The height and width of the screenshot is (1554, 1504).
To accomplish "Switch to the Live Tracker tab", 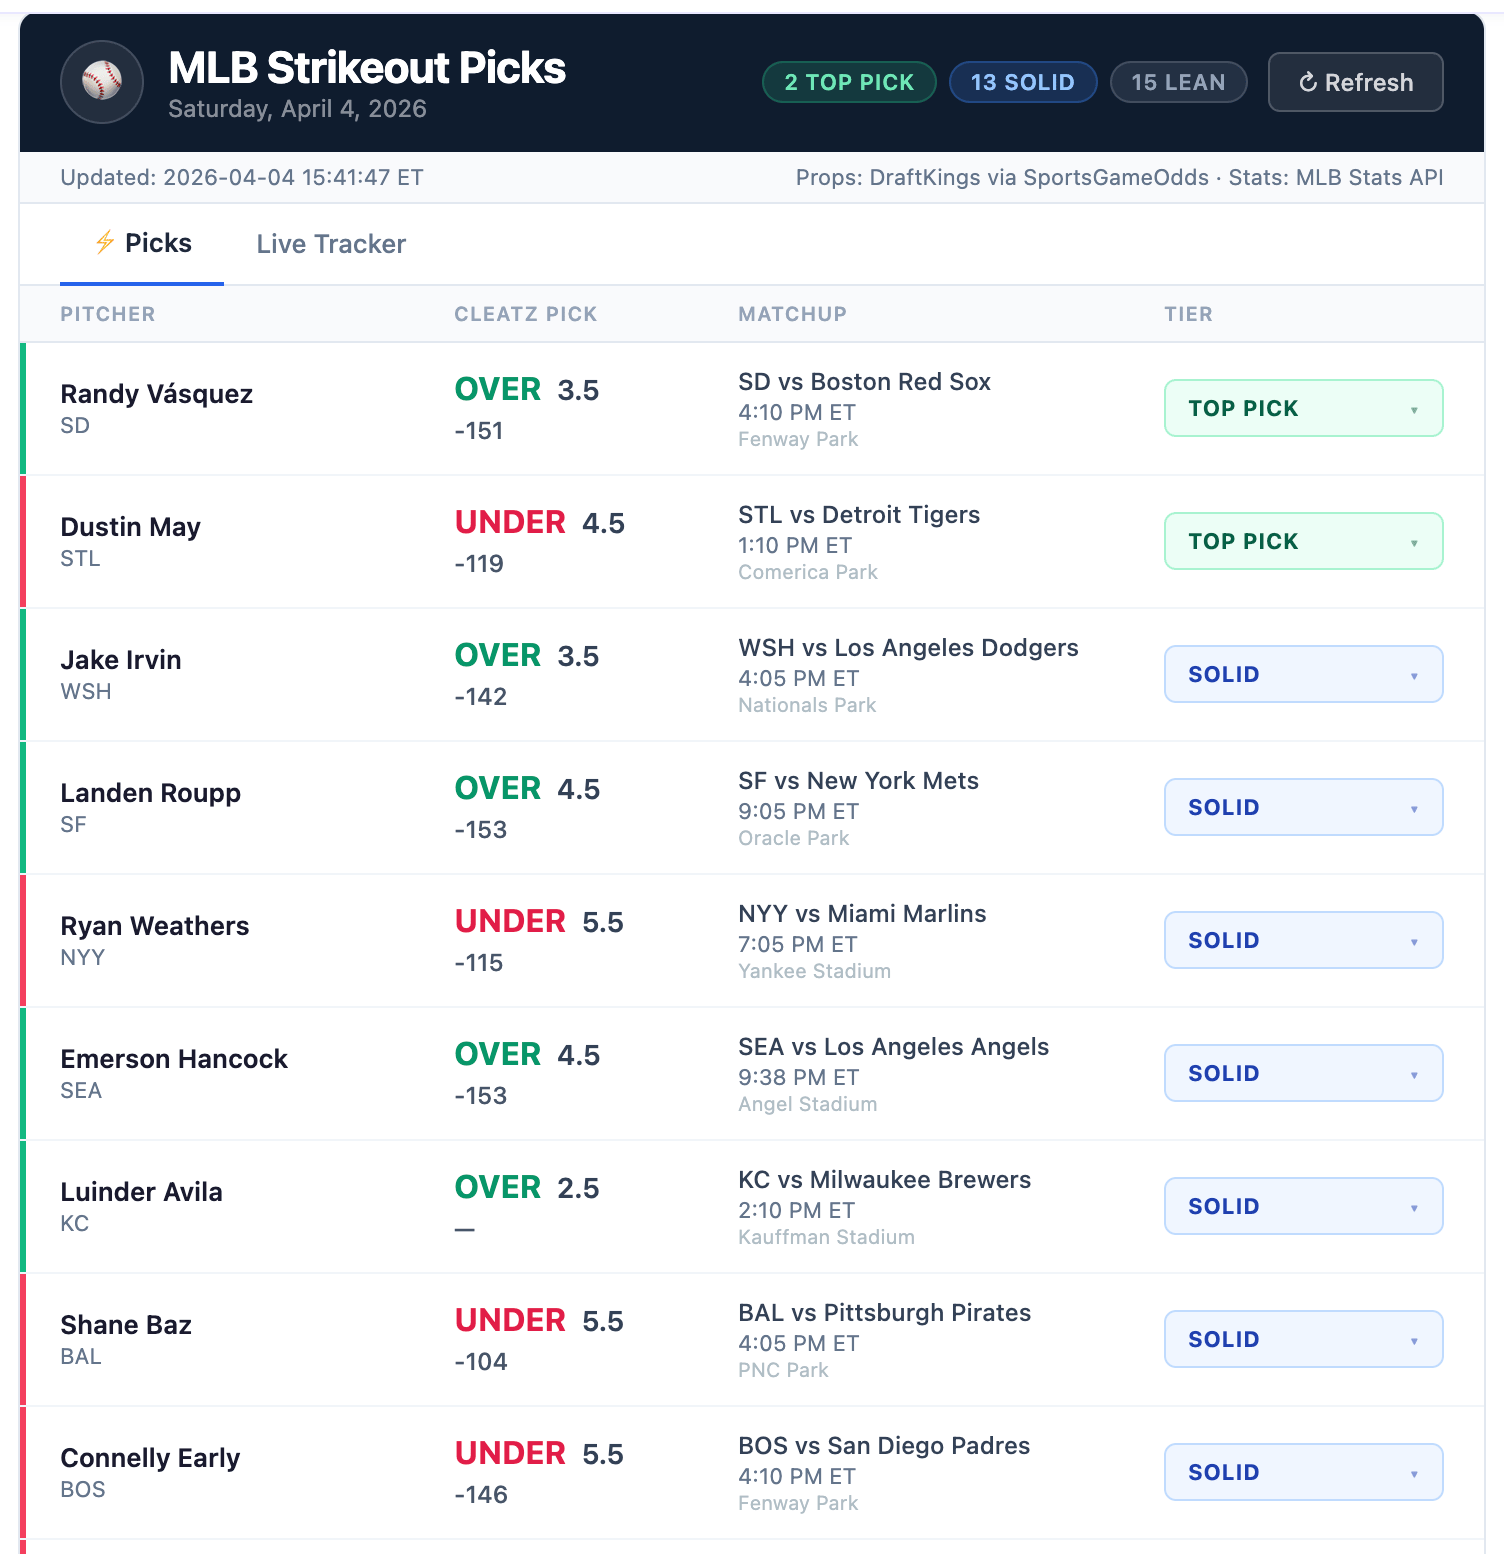I will (331, 244).
